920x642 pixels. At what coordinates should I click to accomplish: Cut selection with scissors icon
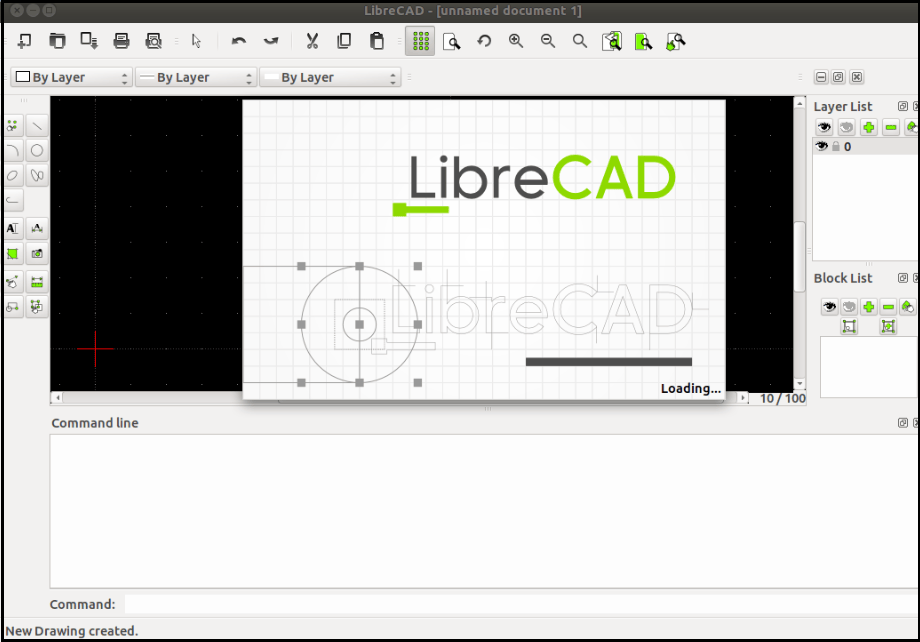coord(312,41)
